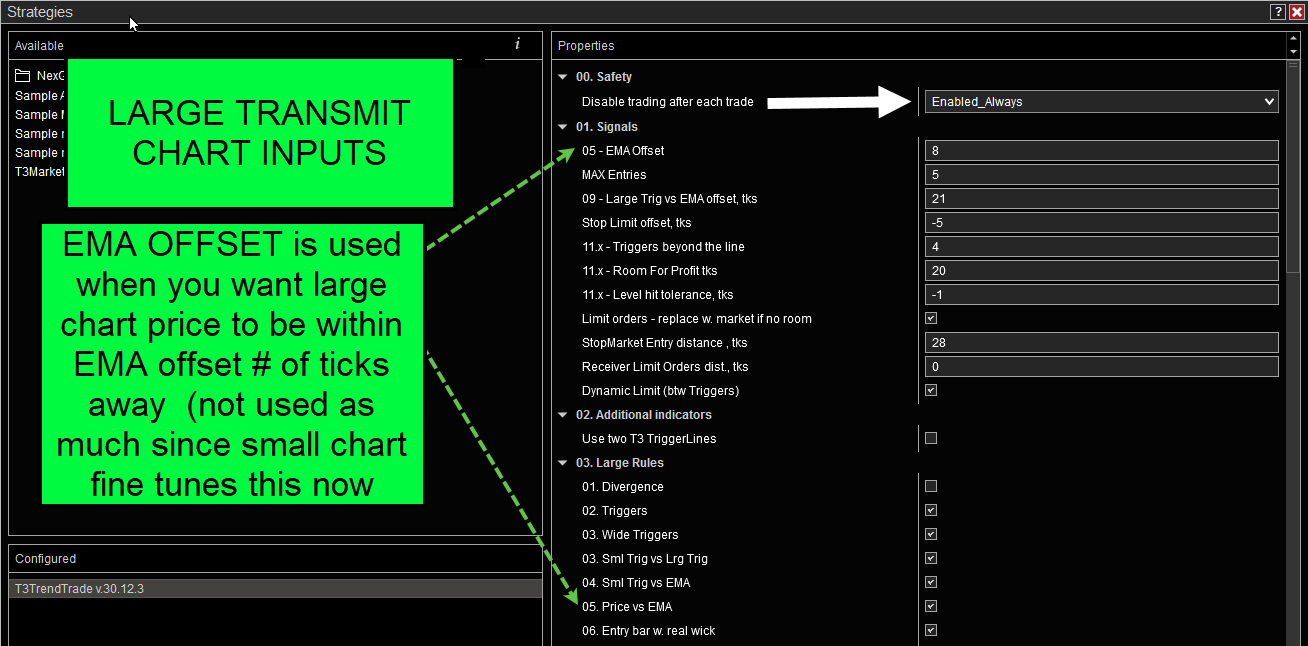Collapse 02. Additional indicators section
This screenshot has height=646, width=1308.
click(563, 415)
